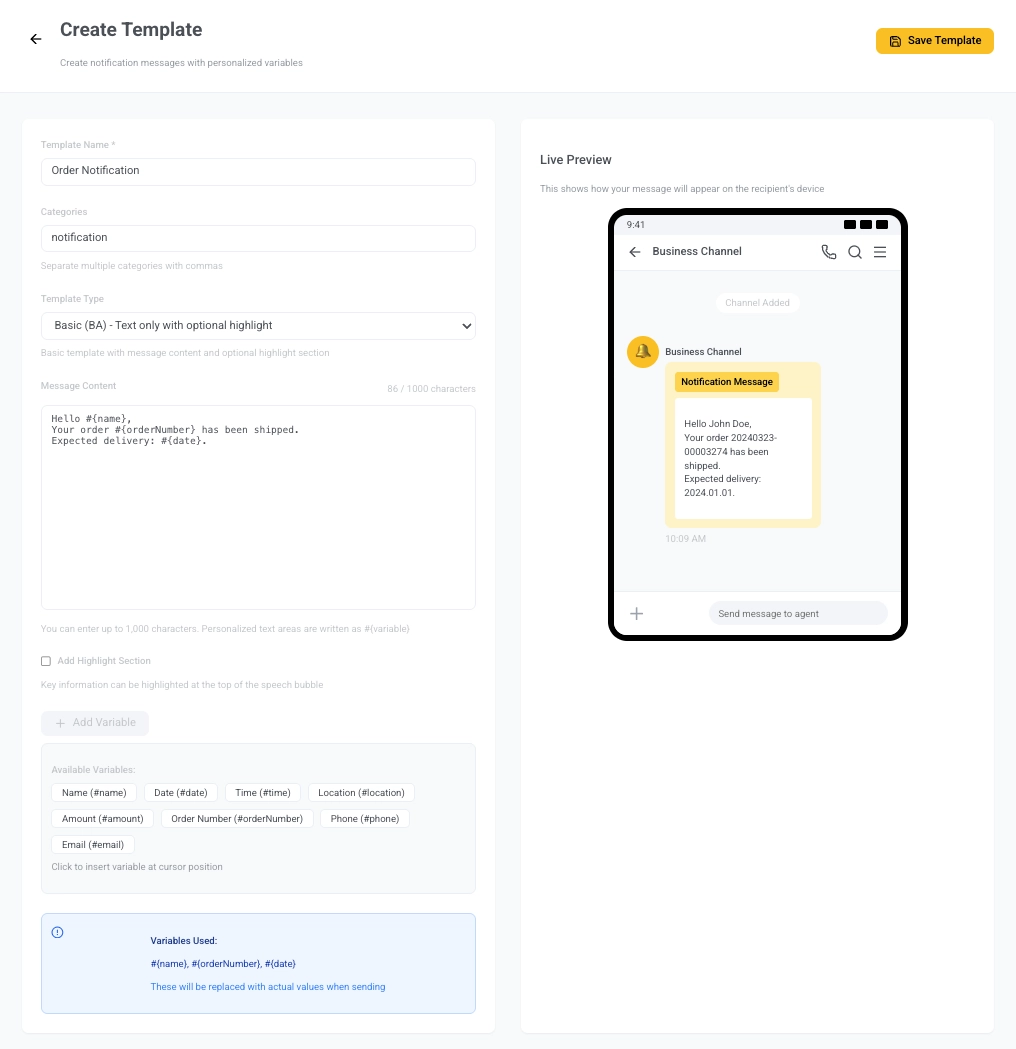Screen dimensions: 1016x1049
Task: Open search in the Business Channel preview
Action: [855, 252]
